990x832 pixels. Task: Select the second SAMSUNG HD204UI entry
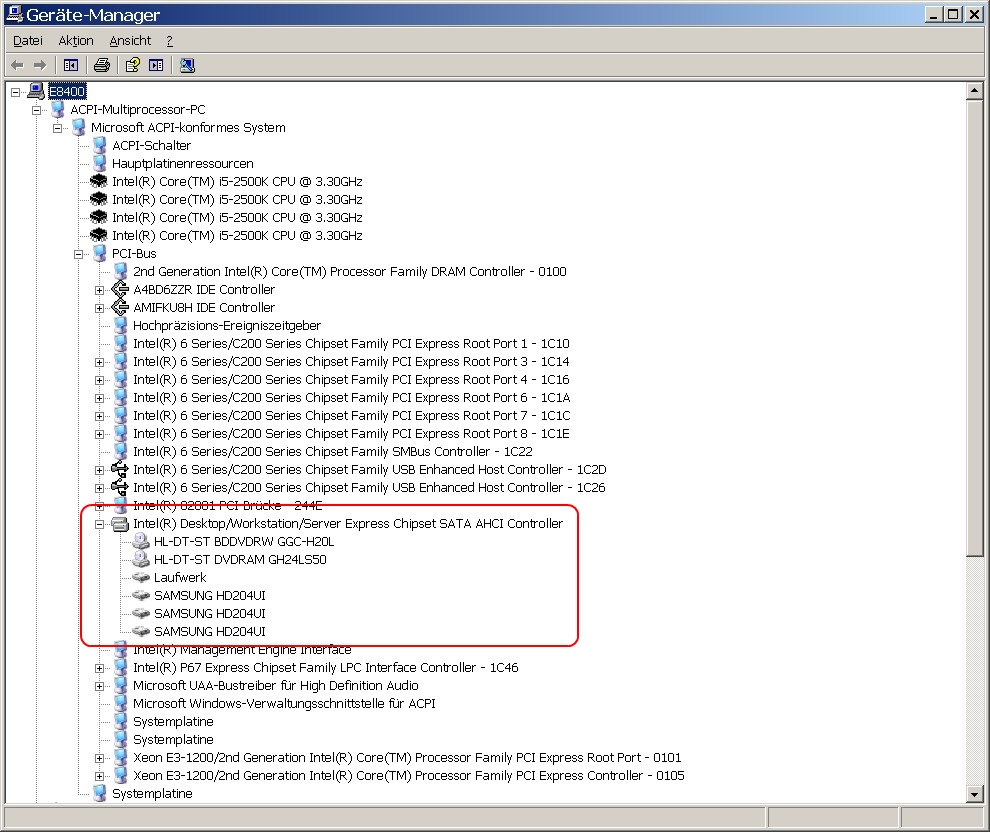click(210, 614)
